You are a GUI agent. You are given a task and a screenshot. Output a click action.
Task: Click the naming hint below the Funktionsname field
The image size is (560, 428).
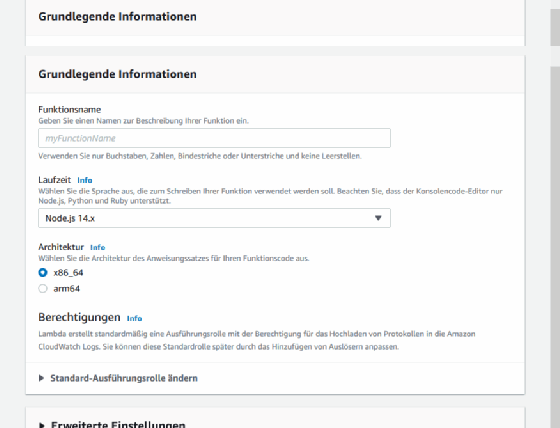click(x=200, y=156)
